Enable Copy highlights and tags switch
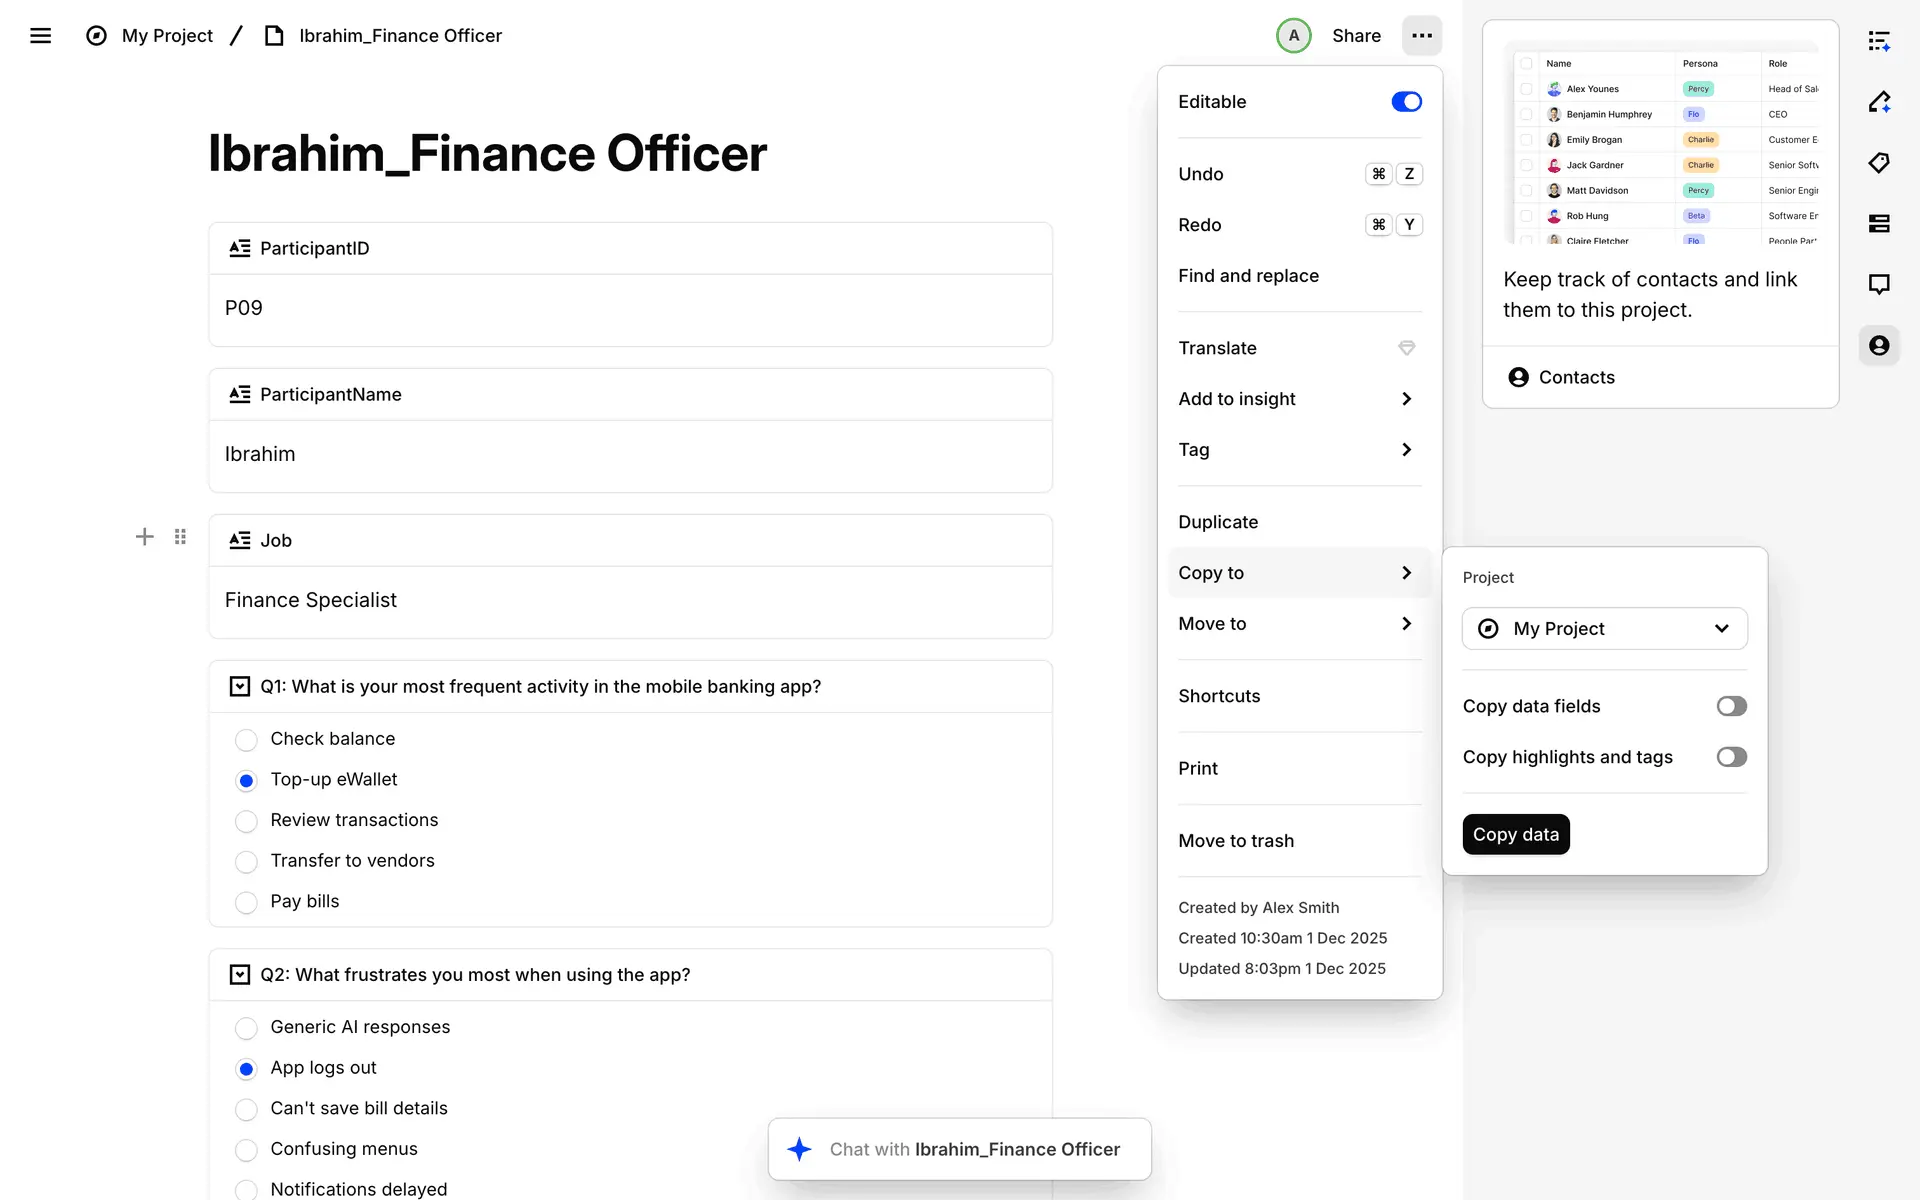Image resolution: width=1920 pixels, height=1200 pixels. tap(1731, 757)
